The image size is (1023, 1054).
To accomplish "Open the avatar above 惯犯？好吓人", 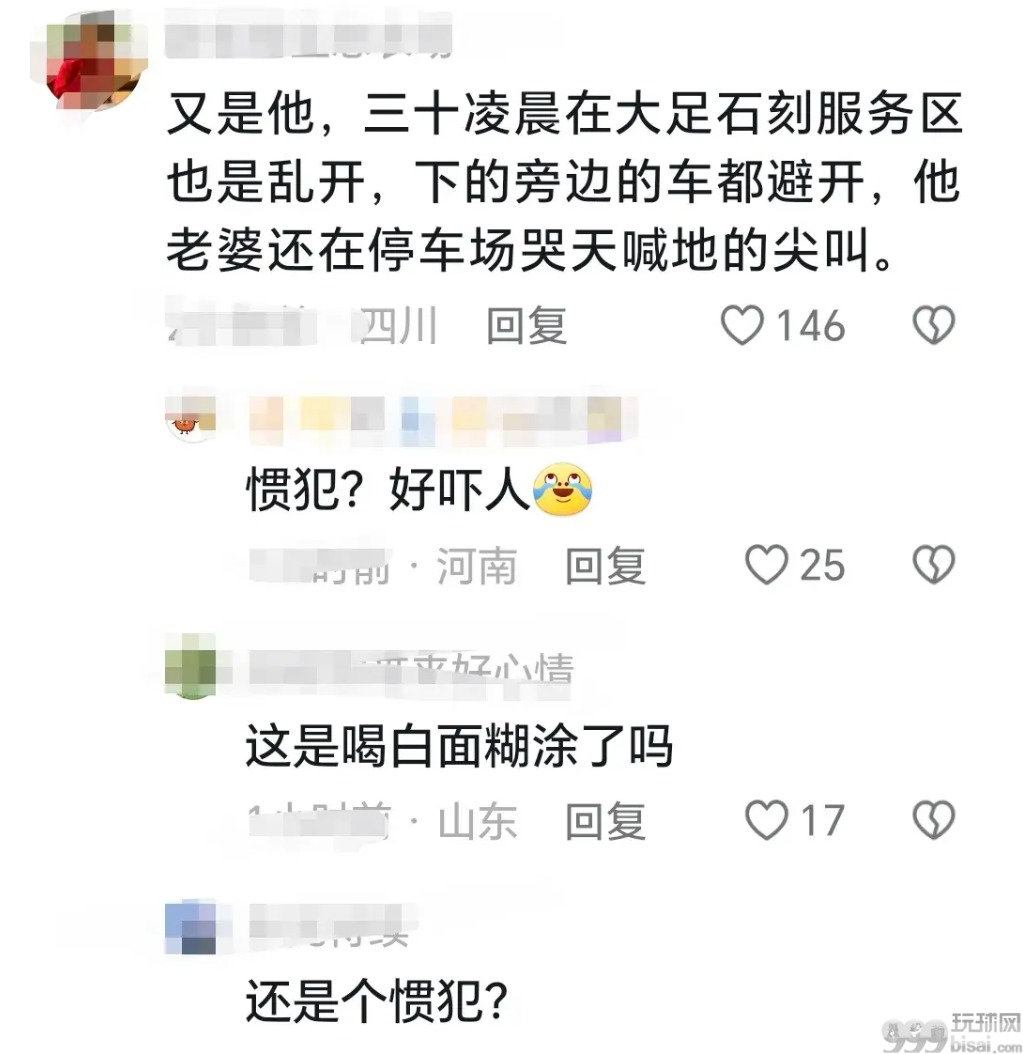I will (x=191, y=417).
